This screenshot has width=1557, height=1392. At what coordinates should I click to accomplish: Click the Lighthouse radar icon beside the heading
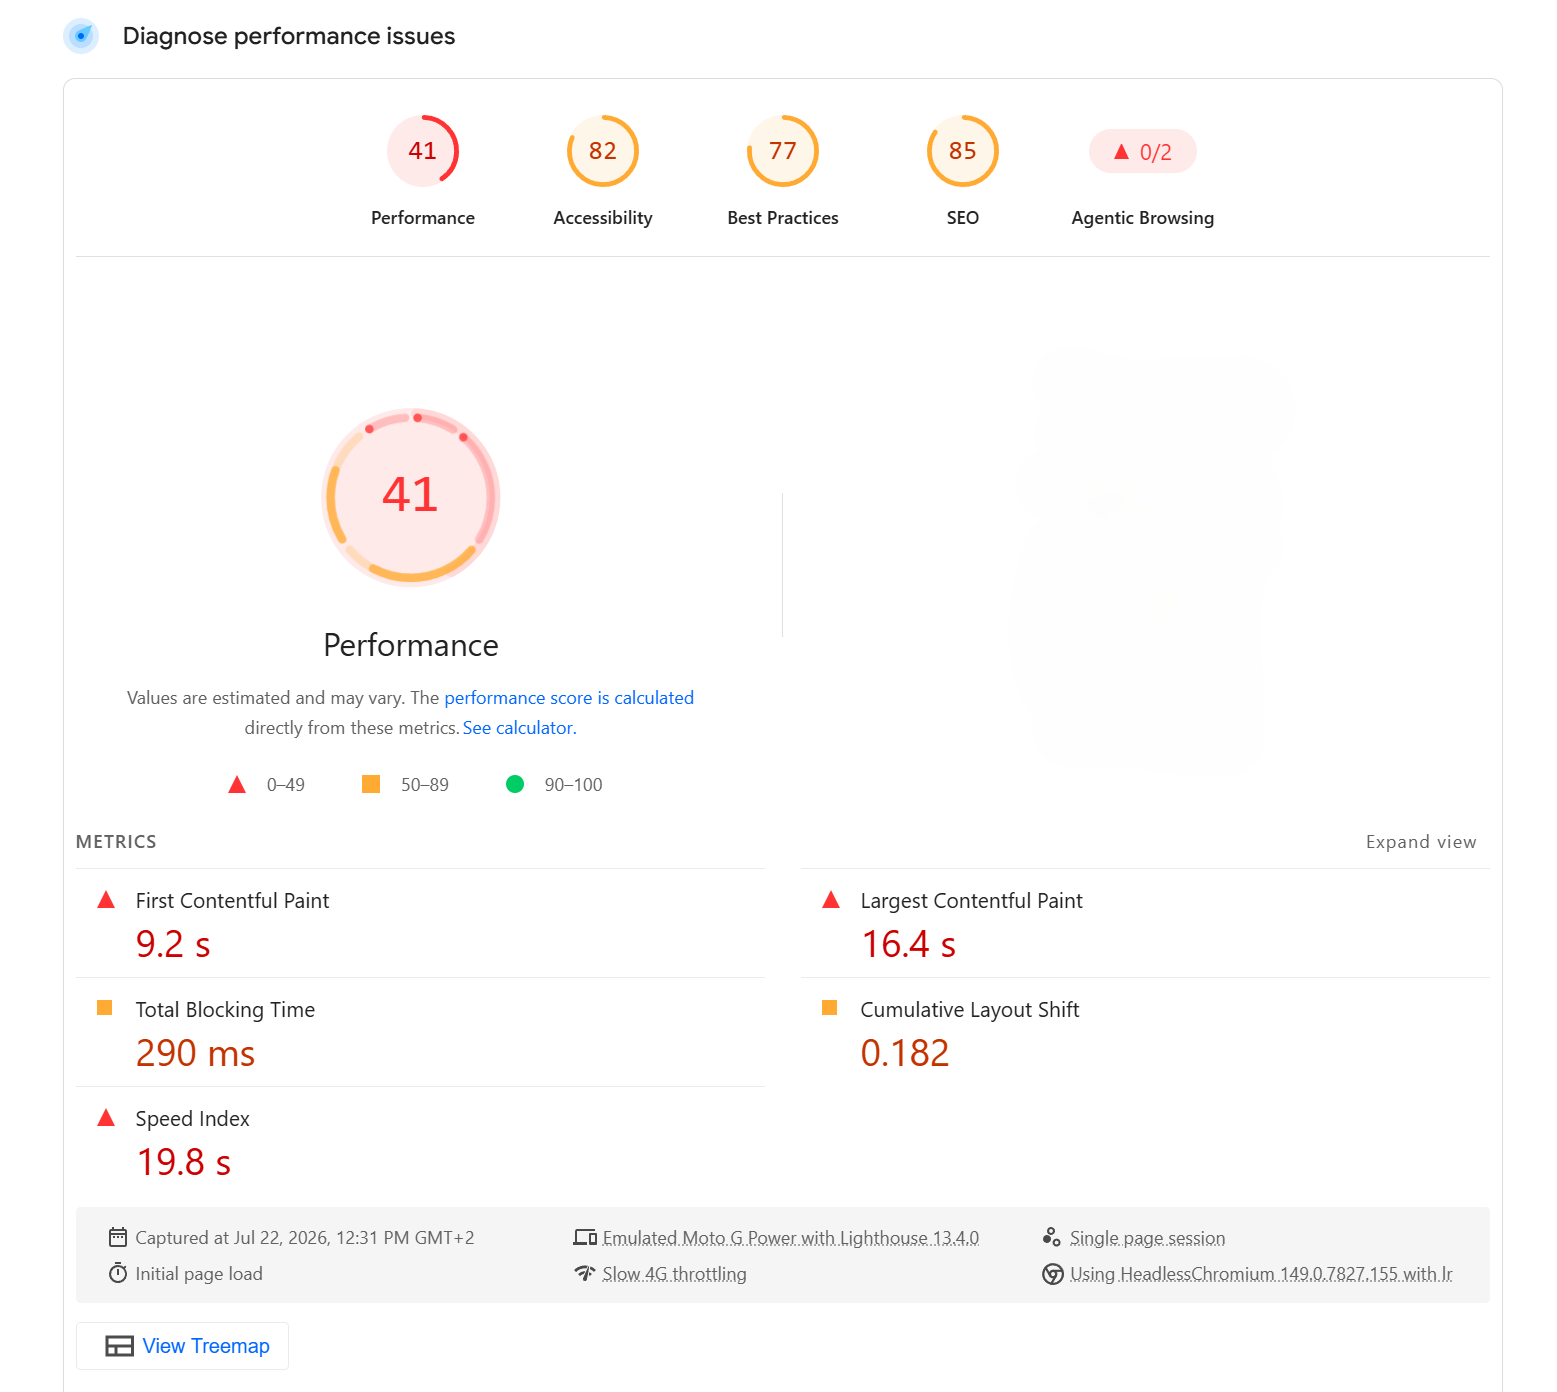pos(81,36)
